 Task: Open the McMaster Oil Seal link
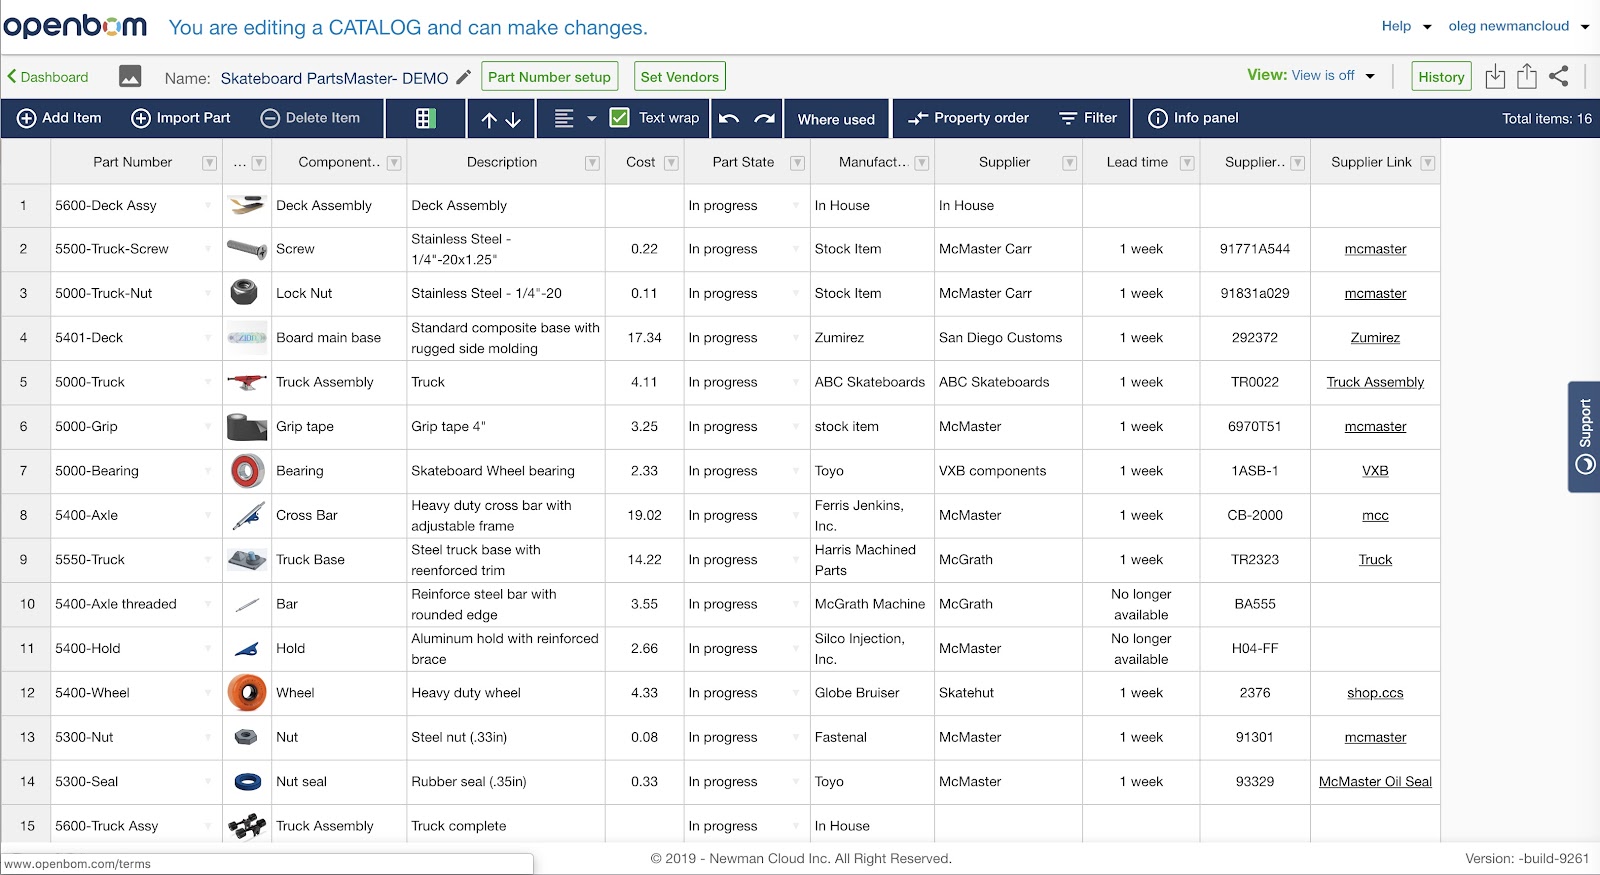(x=1375, y=782)
